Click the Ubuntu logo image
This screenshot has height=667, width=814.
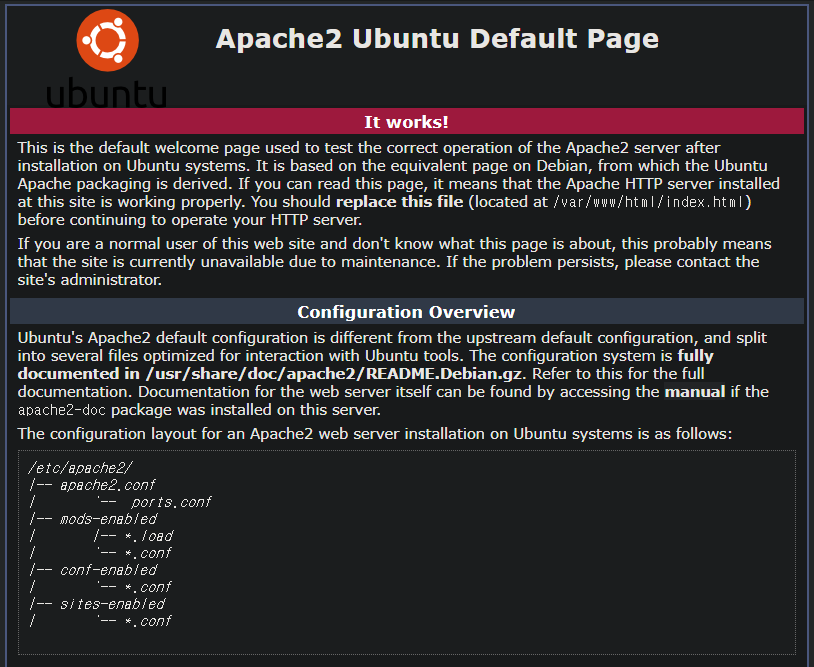(107, 58)
